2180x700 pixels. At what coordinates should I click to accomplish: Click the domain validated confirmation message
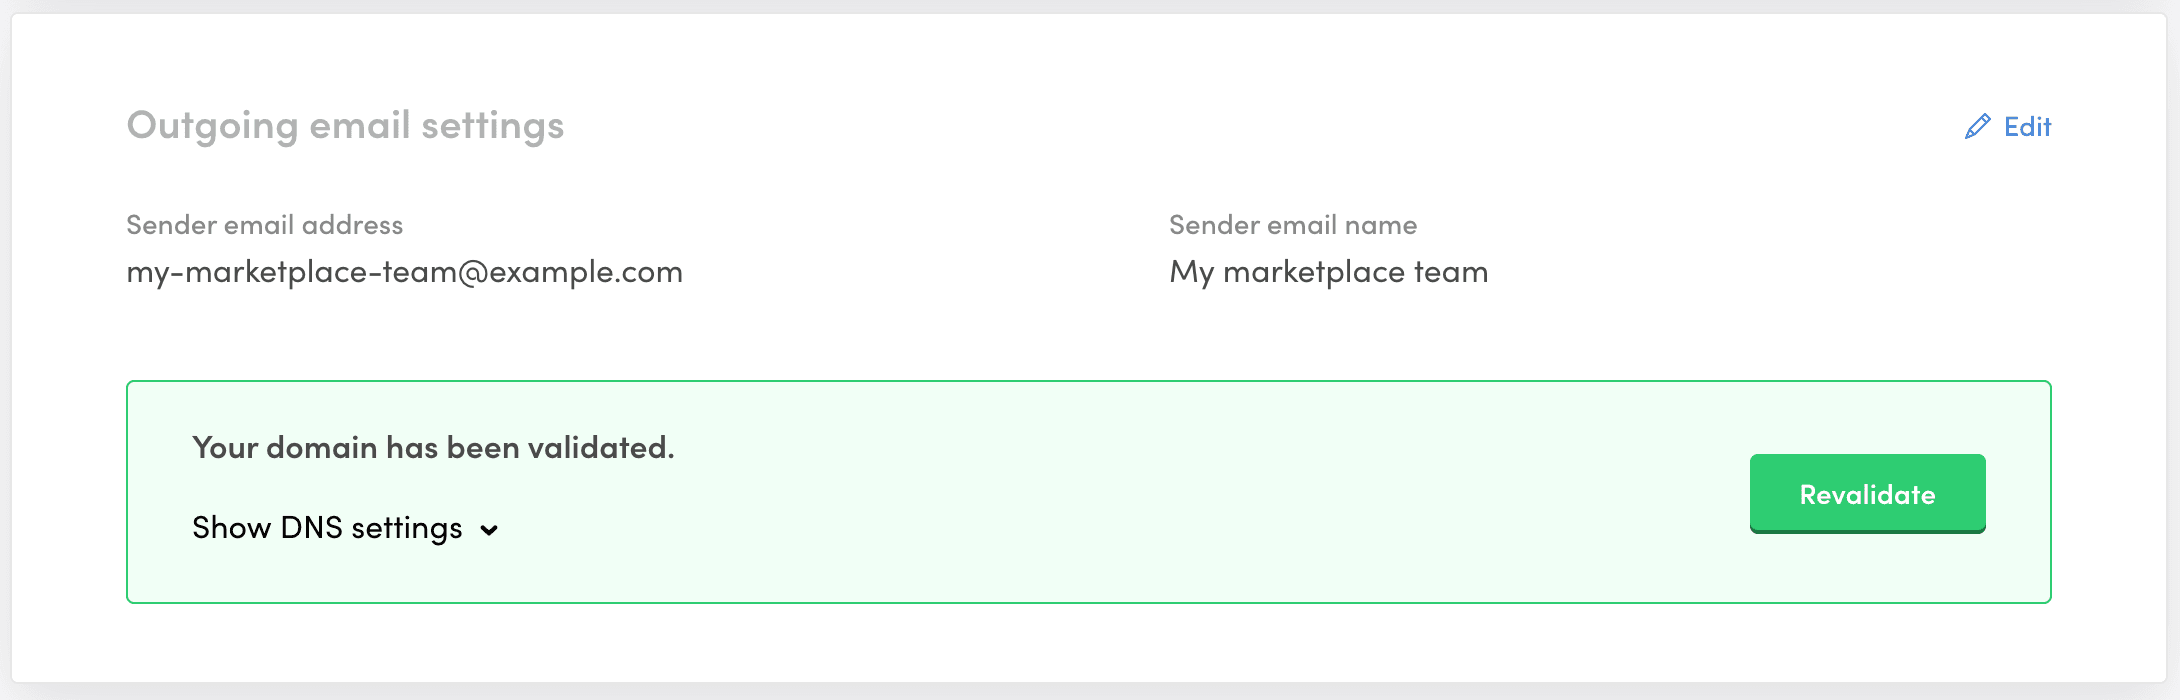(x=433, y=448)
